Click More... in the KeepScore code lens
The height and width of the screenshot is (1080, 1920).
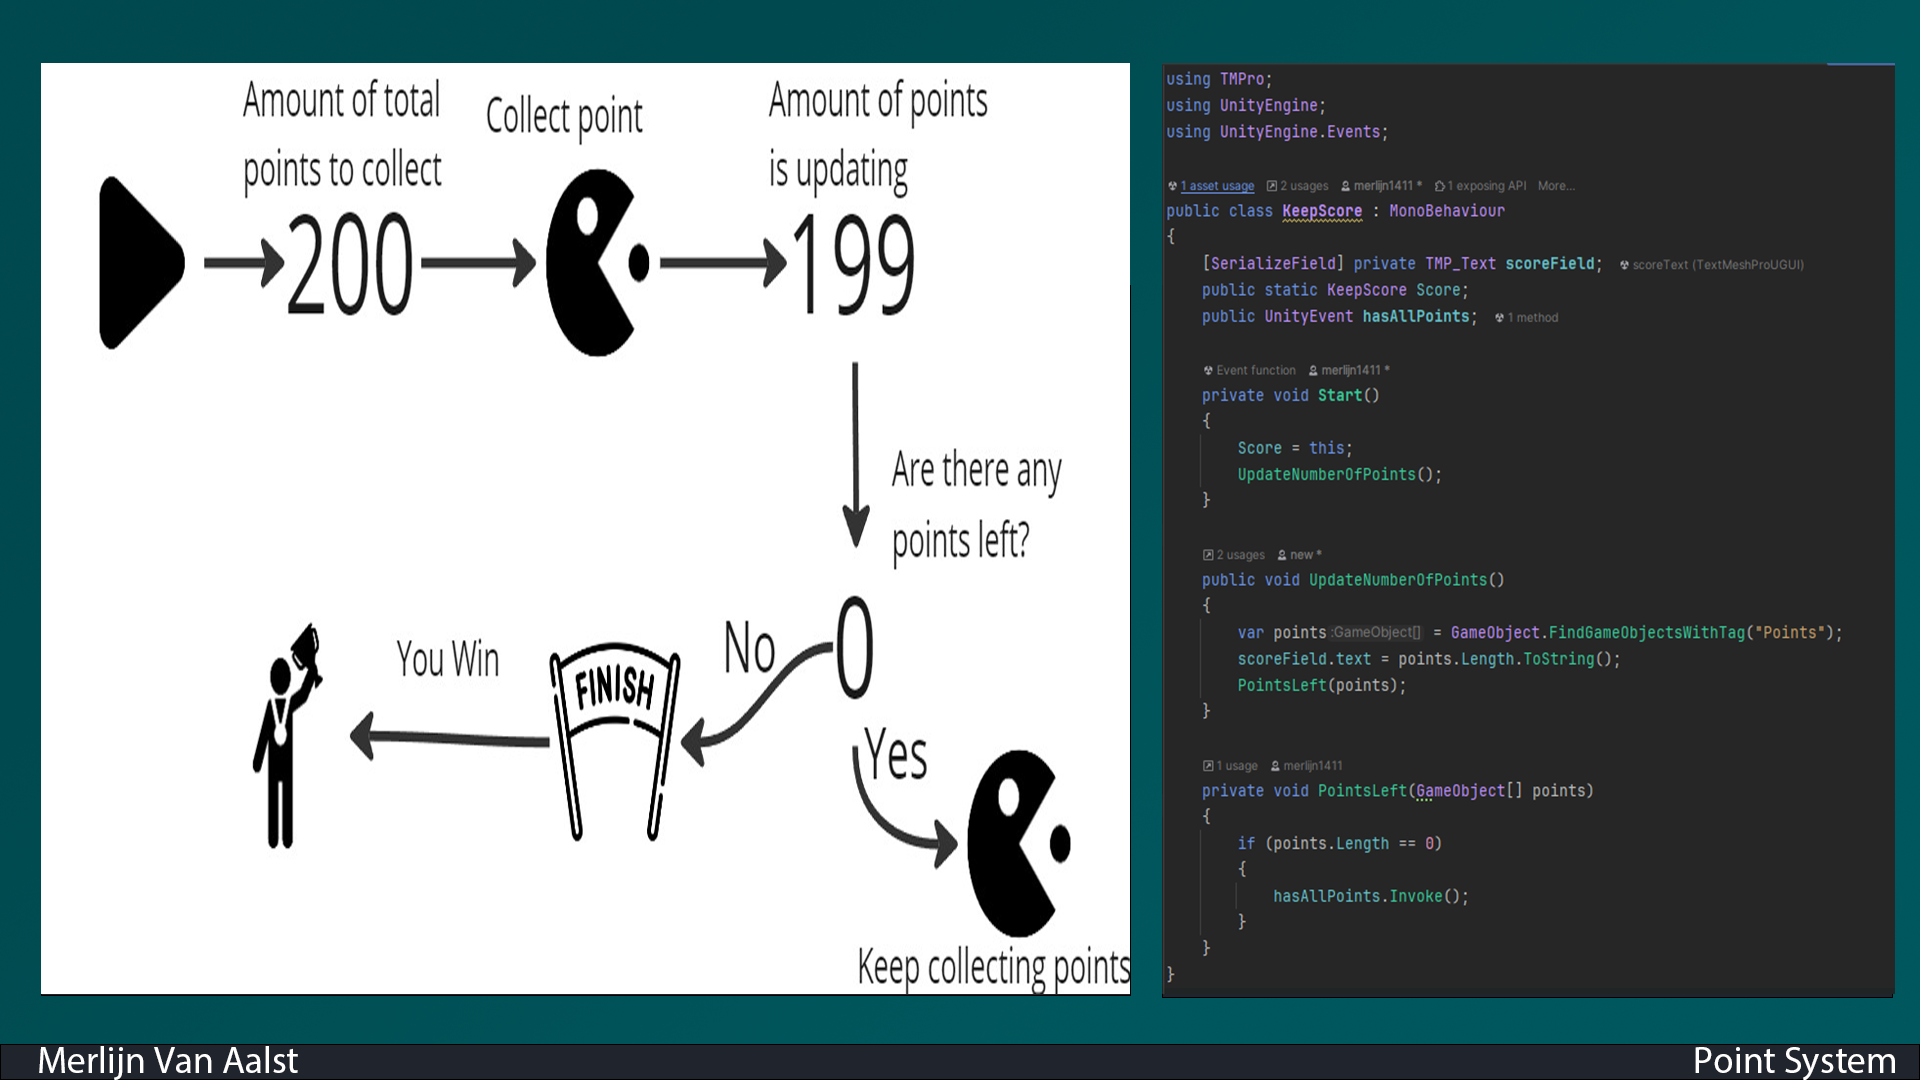(x=1556, y=186)
